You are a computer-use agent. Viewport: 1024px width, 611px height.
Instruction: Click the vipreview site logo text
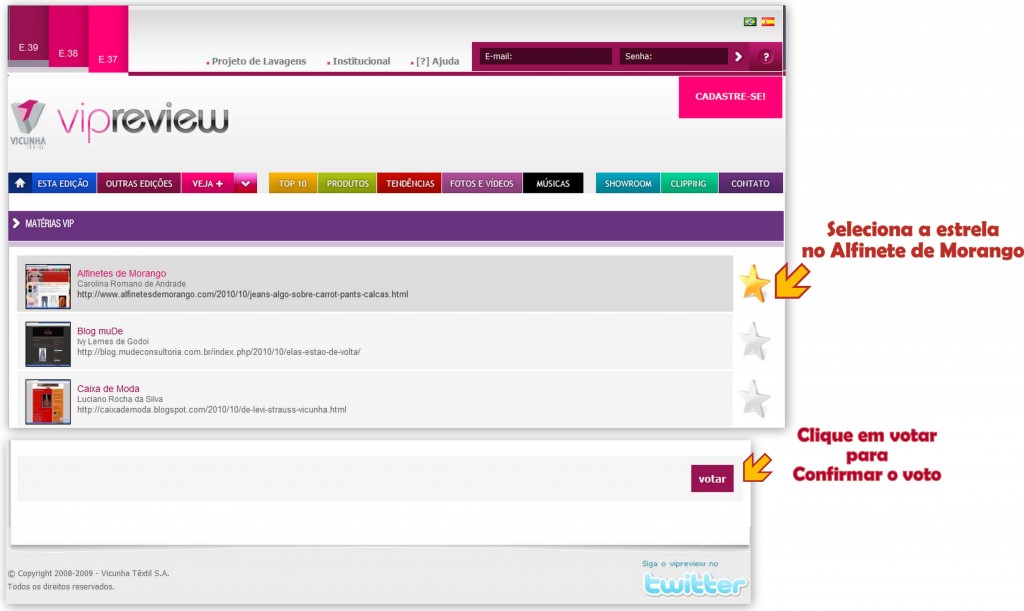pos(143,121)
